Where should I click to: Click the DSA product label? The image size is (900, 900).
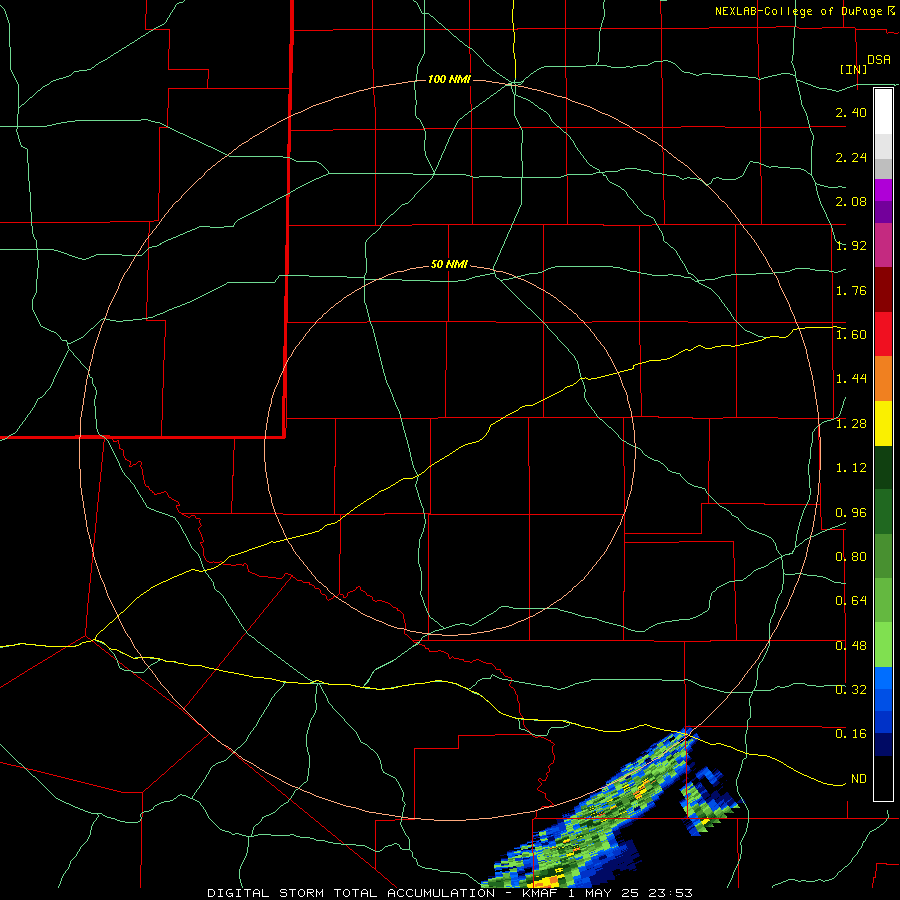(x=879, y=60)
